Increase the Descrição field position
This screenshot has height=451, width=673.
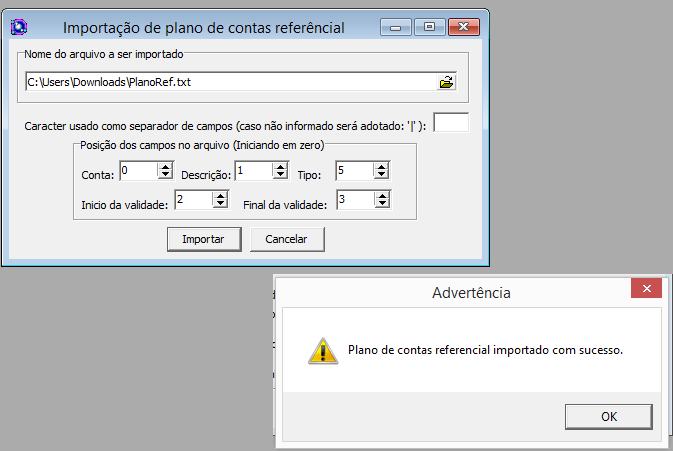point(280,166)
